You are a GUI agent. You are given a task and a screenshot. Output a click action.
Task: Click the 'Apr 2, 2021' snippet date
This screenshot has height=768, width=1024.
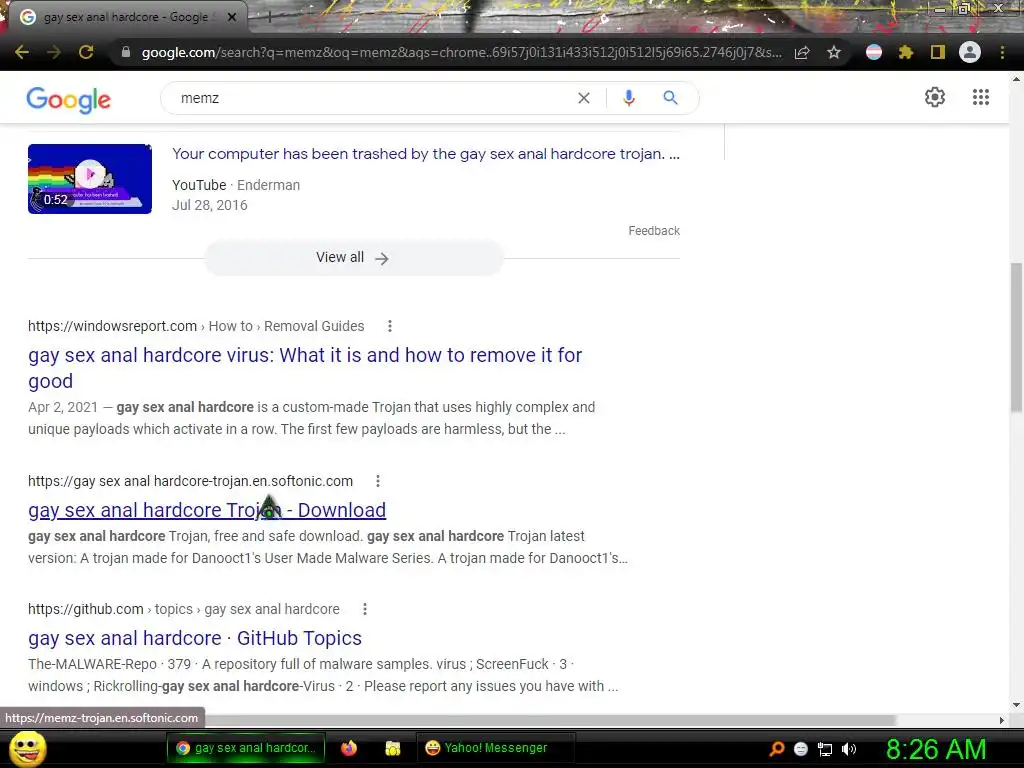[x=63, y=408]
